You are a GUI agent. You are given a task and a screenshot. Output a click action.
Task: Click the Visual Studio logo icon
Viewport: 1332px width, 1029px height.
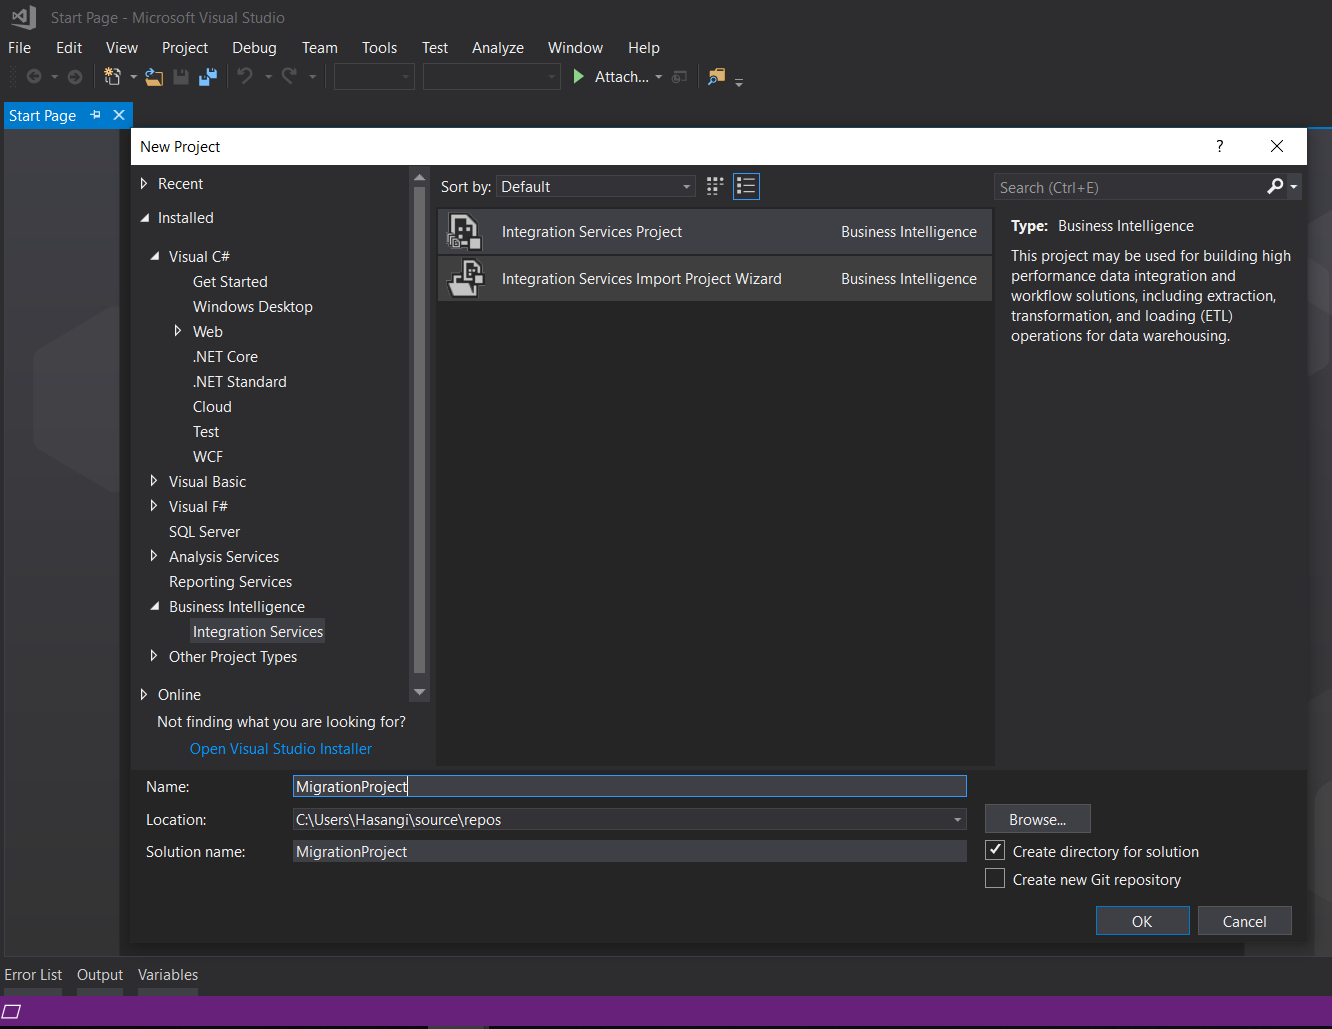coord(24,17)
